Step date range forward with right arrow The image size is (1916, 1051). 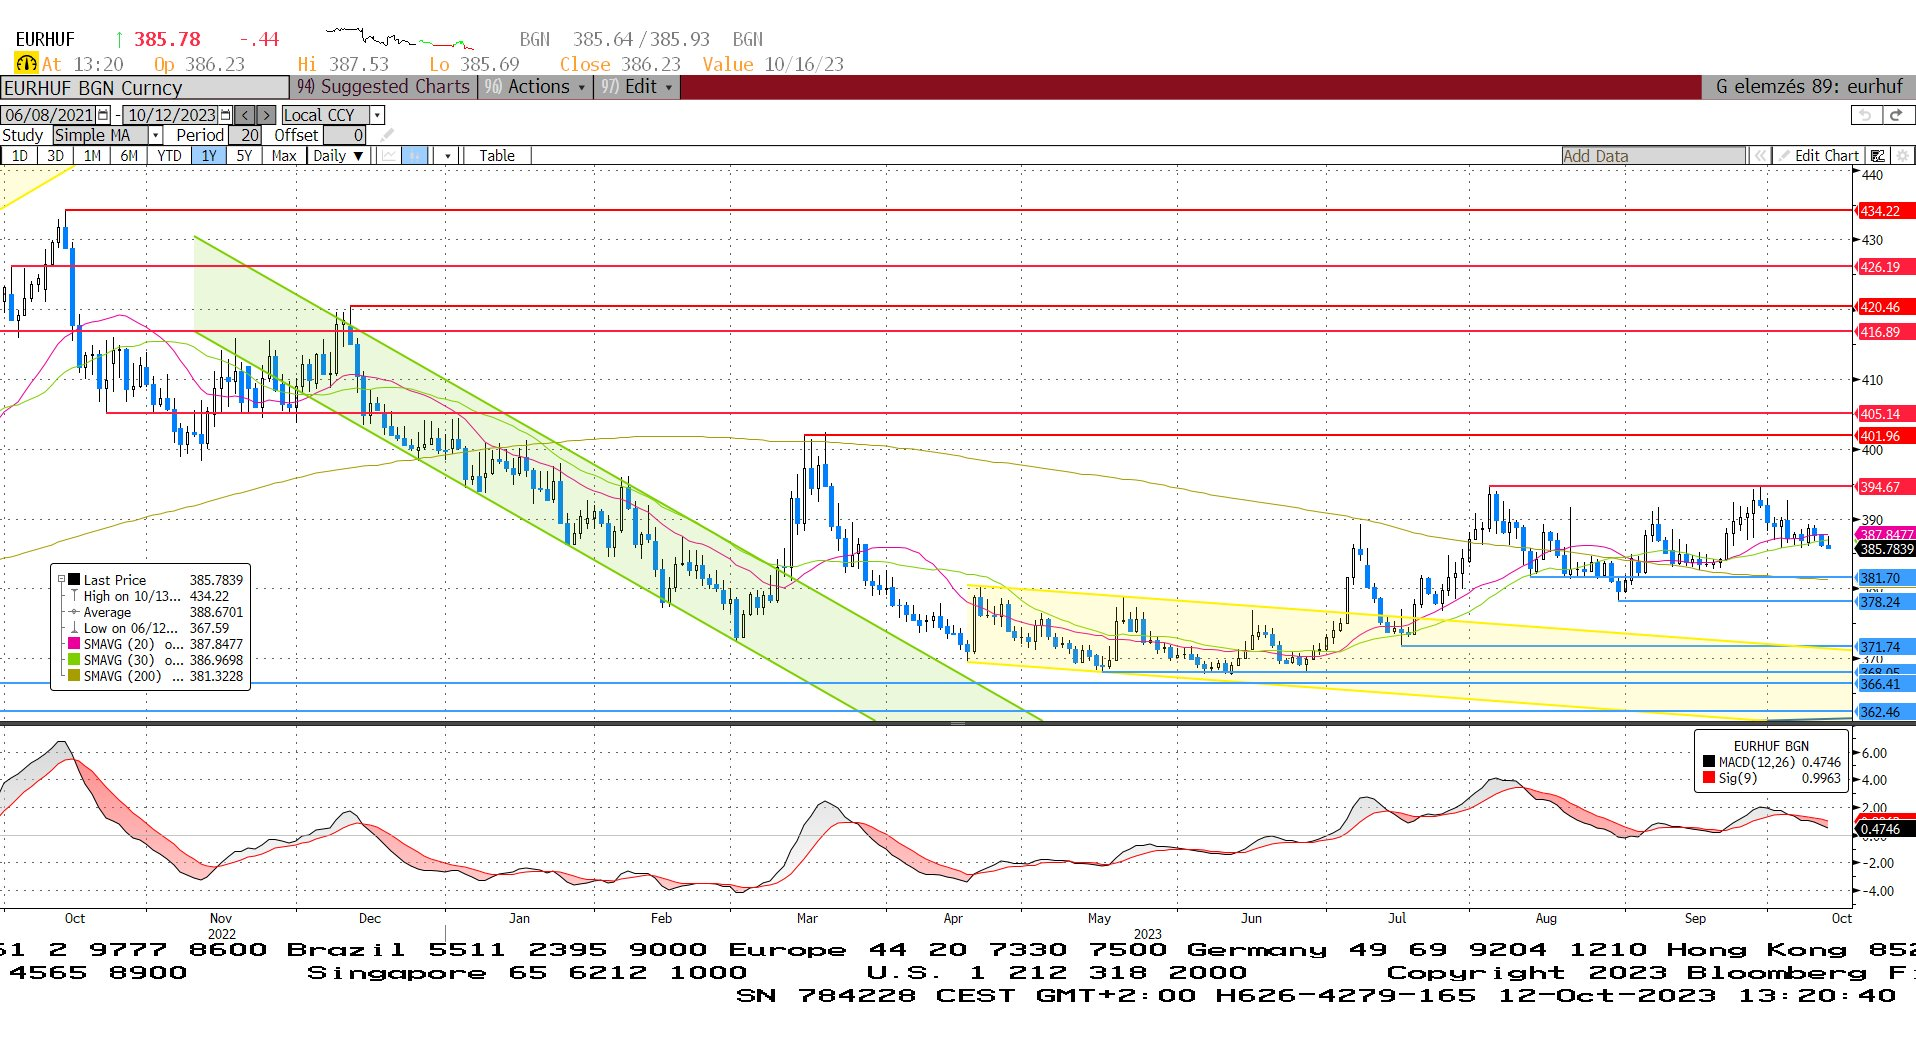(266, 115)
